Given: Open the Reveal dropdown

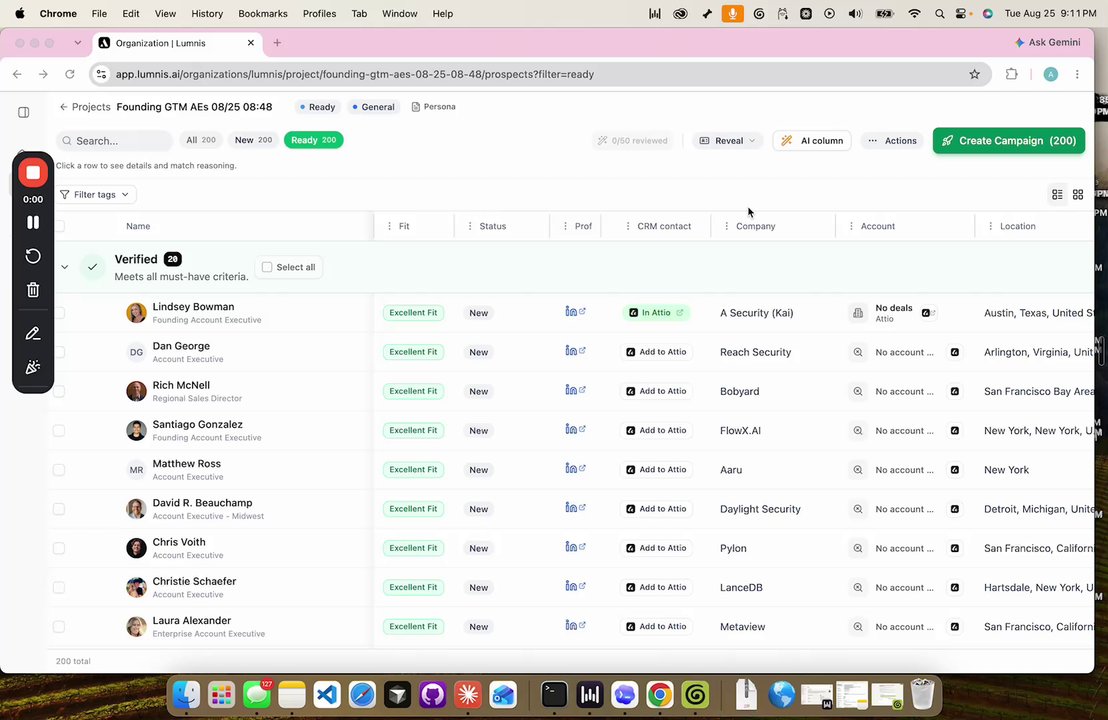Looking at the screenshot, I should click(x=727, y=141).
